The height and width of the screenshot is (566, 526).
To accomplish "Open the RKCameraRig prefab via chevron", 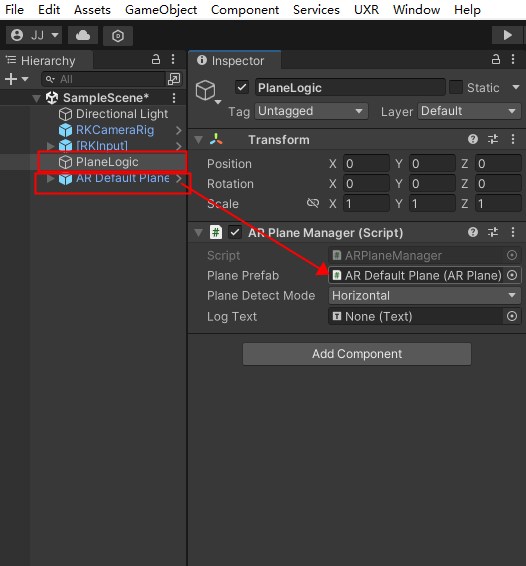I will (179, 130).
